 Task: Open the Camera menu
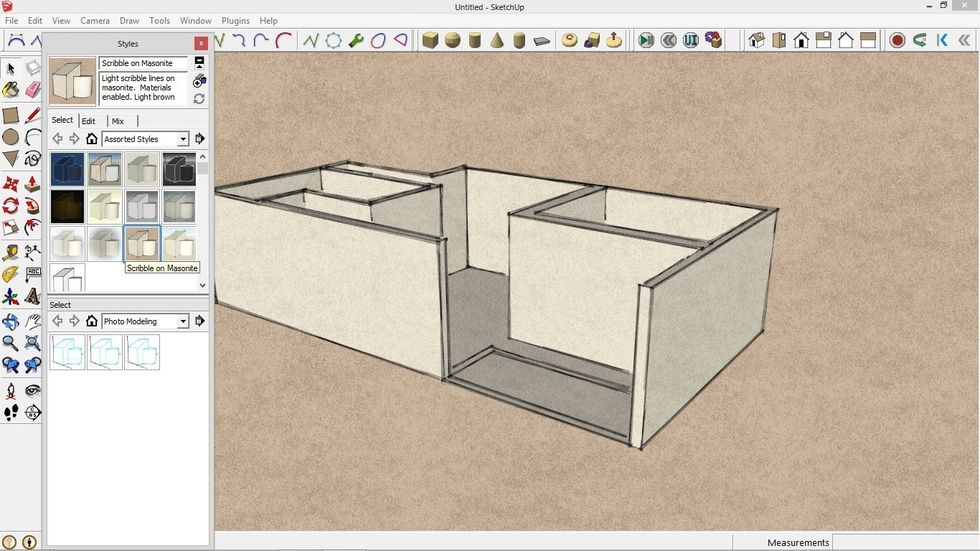click(95, 20)
